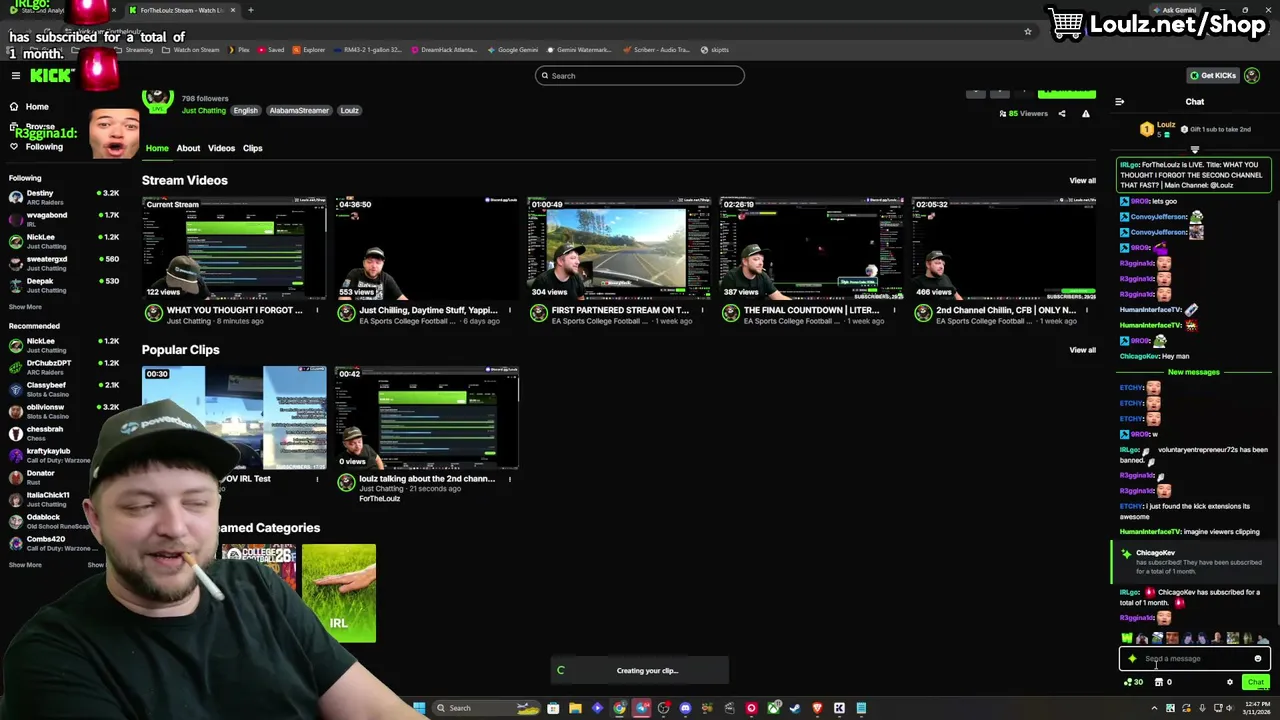Open DrChubzDPT in Recommended list
1280x720 pixels.
(63, 367)
